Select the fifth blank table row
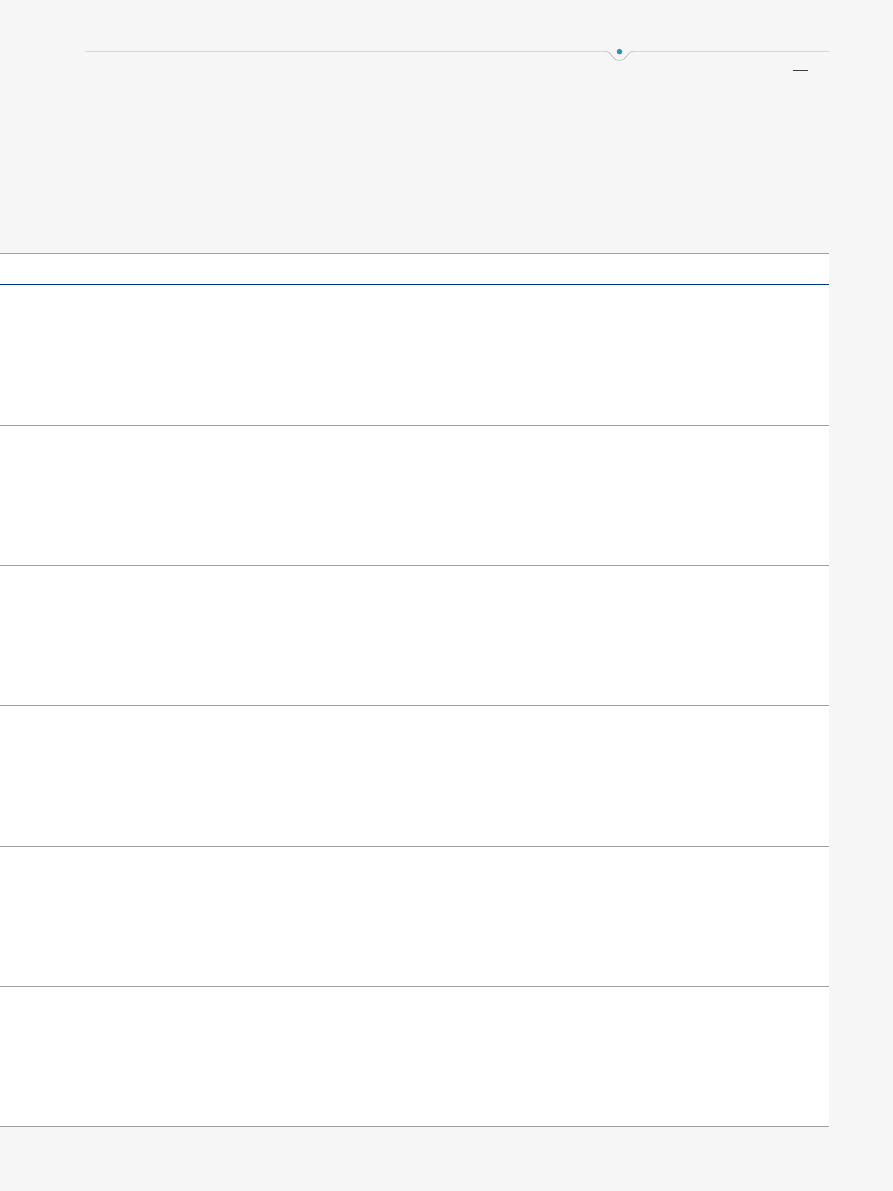893x1191 pixels. click(414, 916)
